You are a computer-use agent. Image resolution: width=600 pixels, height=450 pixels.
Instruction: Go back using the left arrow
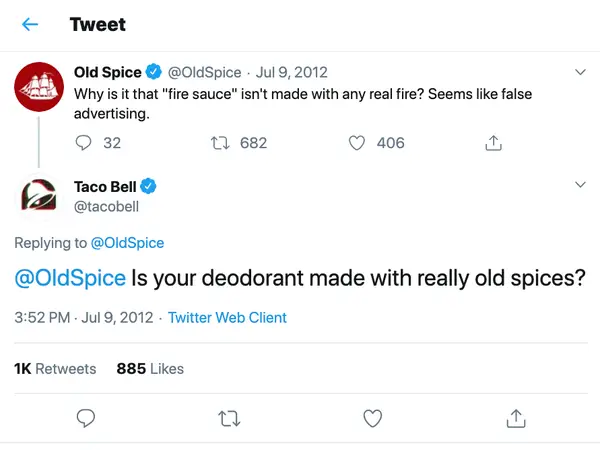tap(30, 25)
